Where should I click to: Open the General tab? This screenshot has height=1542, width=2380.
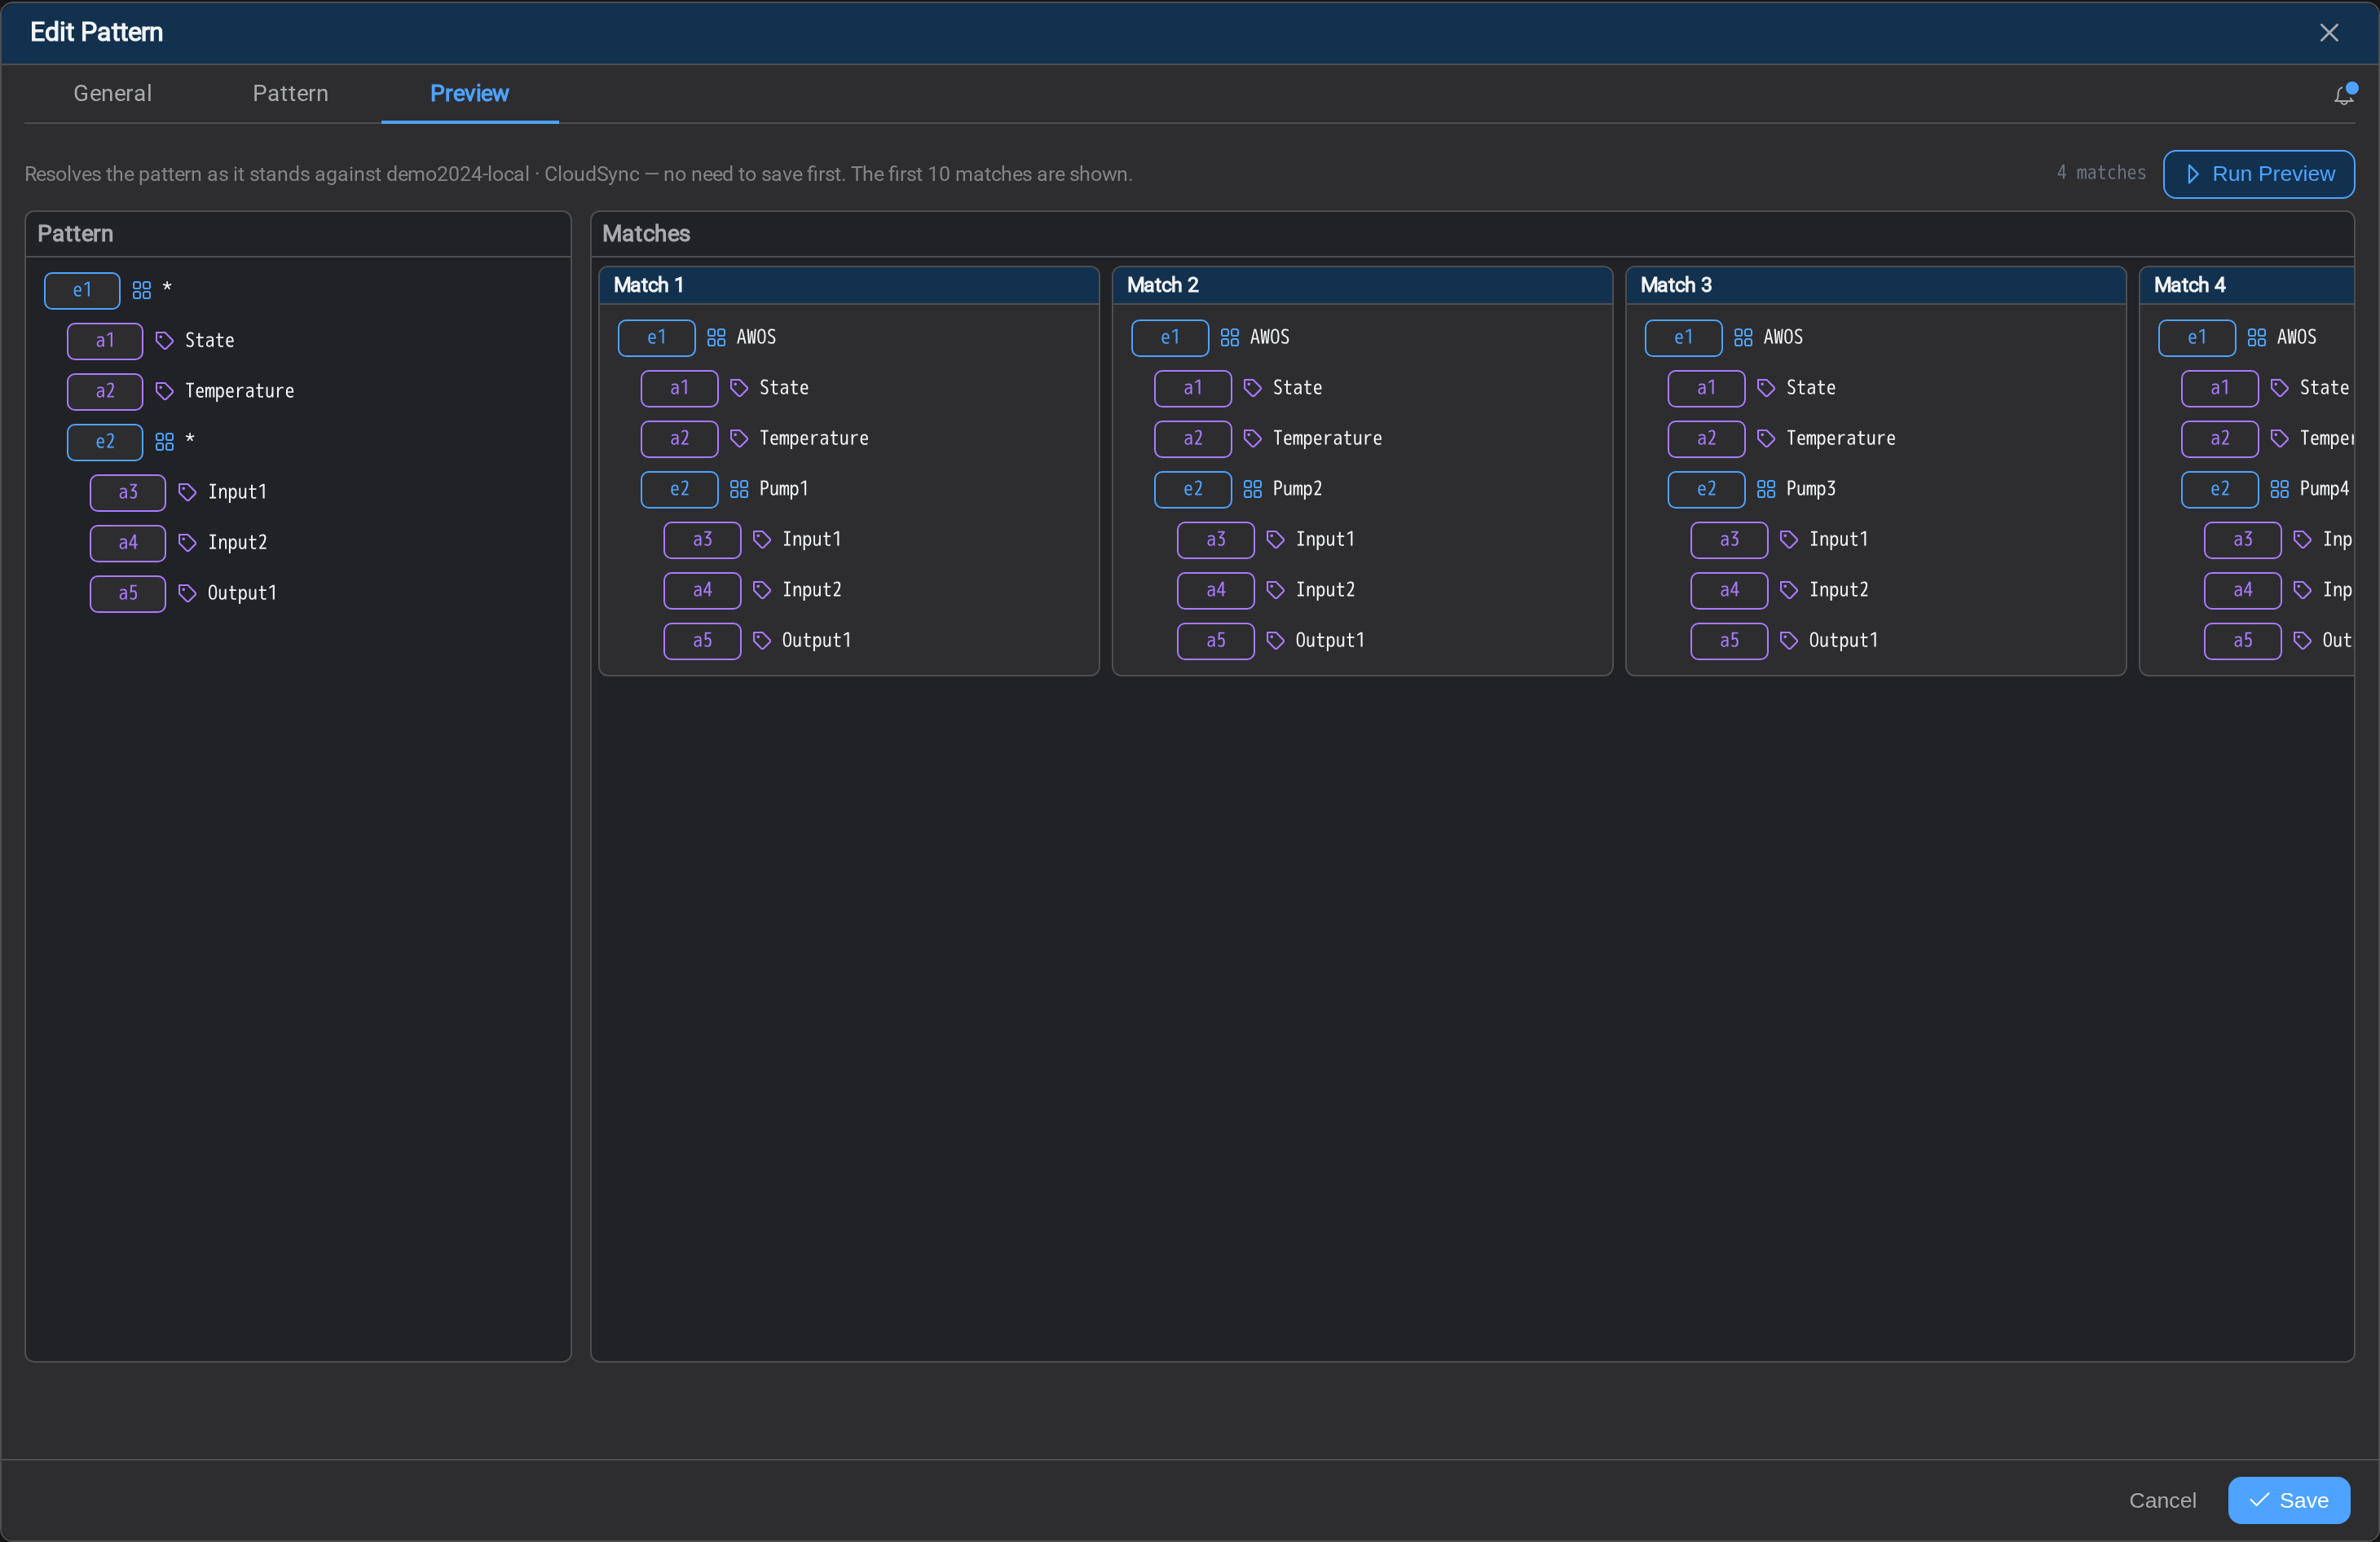[112, 93]
